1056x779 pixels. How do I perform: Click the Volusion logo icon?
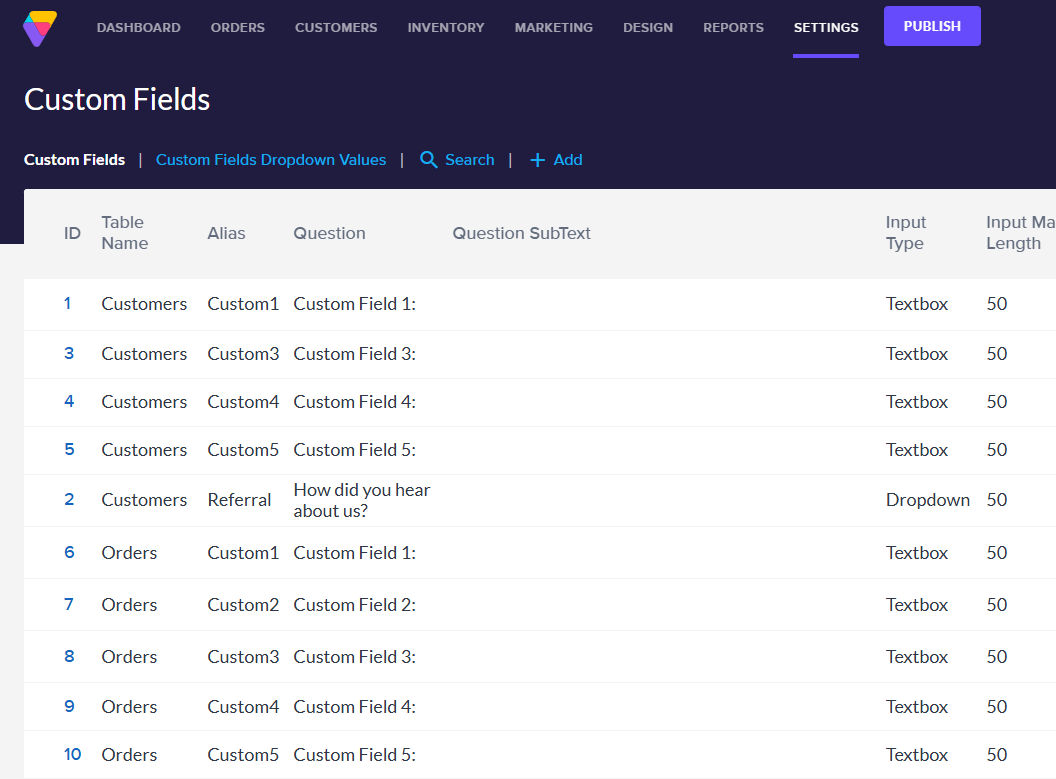[39, 28]
